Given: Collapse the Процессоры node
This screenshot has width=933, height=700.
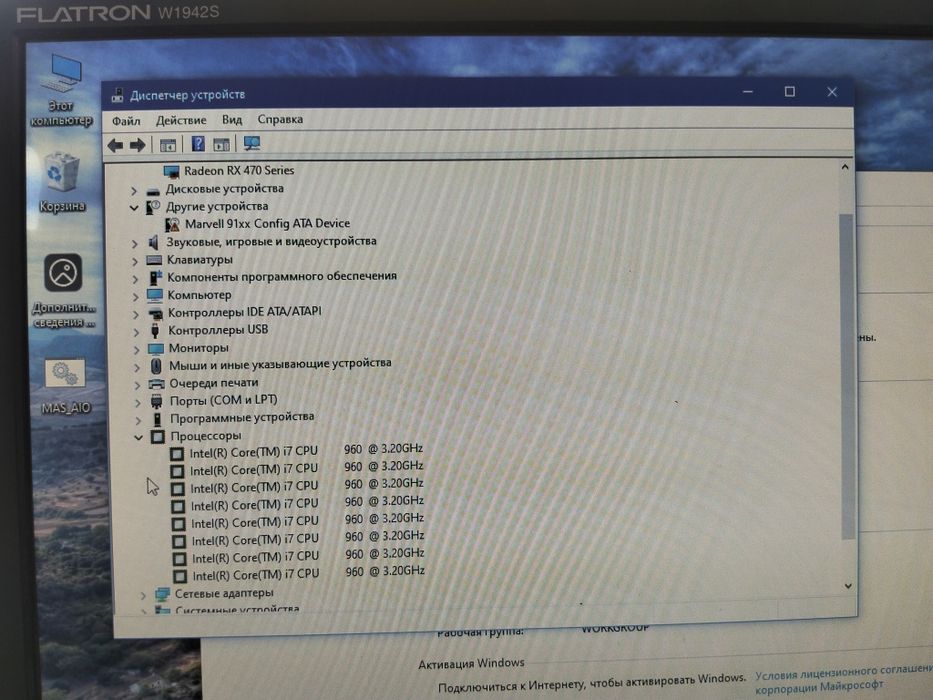Looking at the screenshot, I should click(139, 438).
